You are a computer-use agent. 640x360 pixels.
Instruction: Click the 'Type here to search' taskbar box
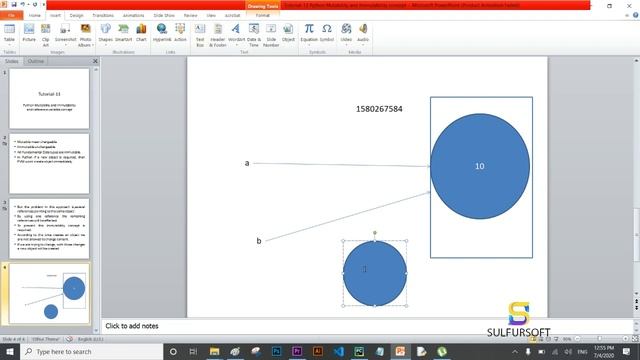pyautogui.click(x=91, y=351)
